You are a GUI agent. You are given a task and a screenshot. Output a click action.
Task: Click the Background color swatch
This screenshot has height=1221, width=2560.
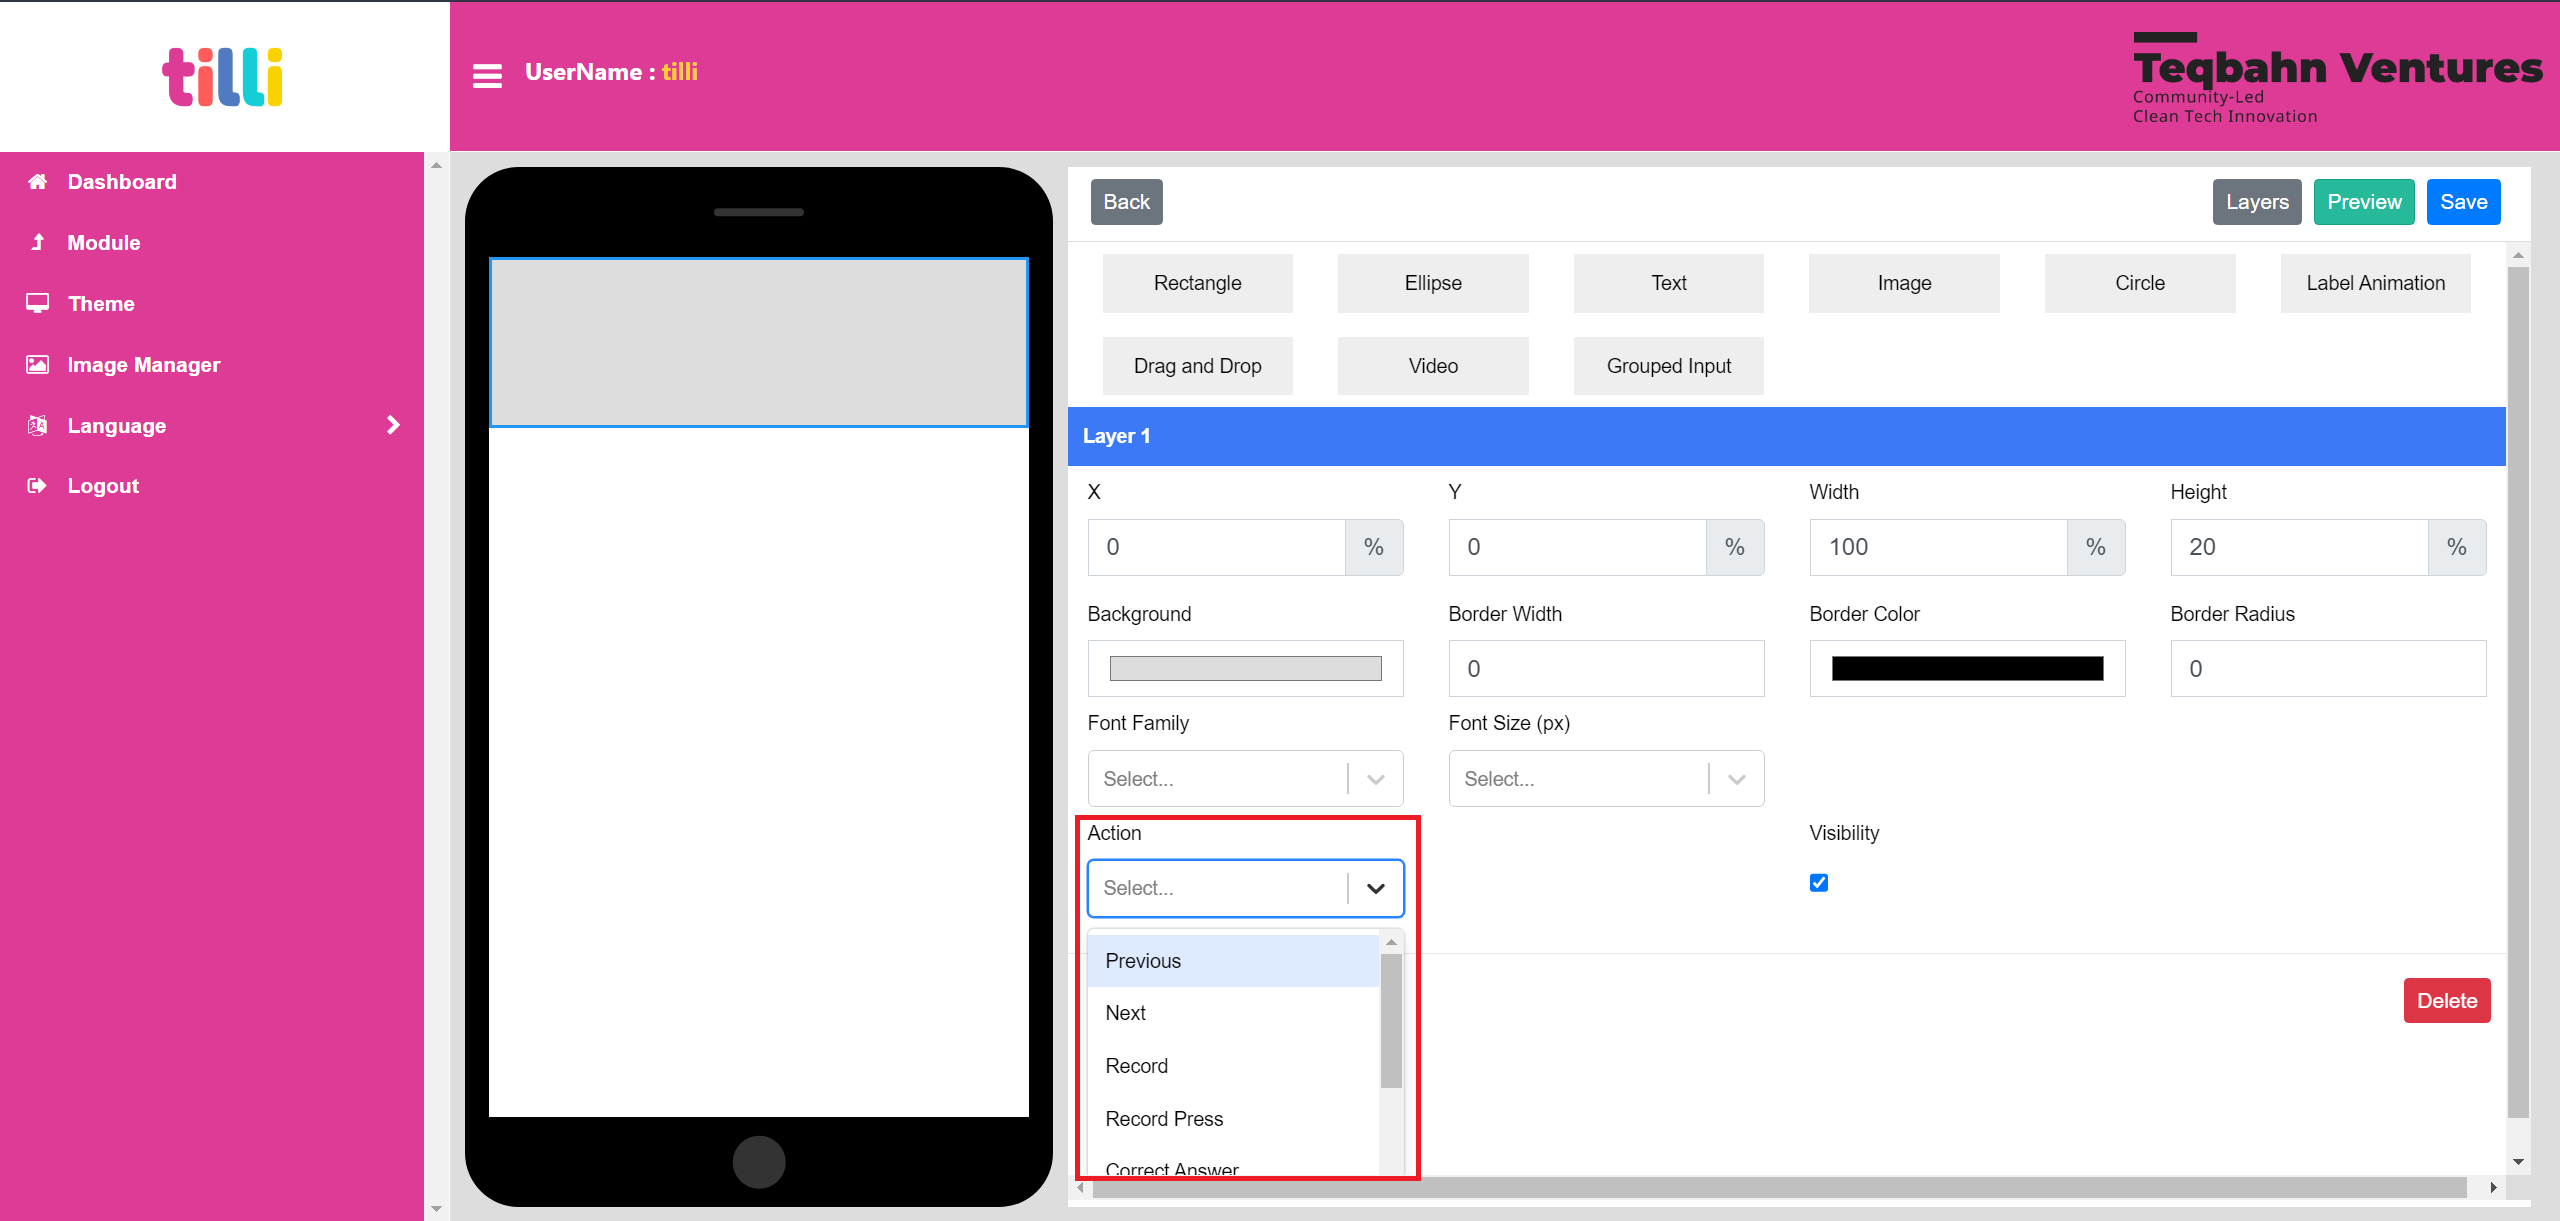point(1244,668)
